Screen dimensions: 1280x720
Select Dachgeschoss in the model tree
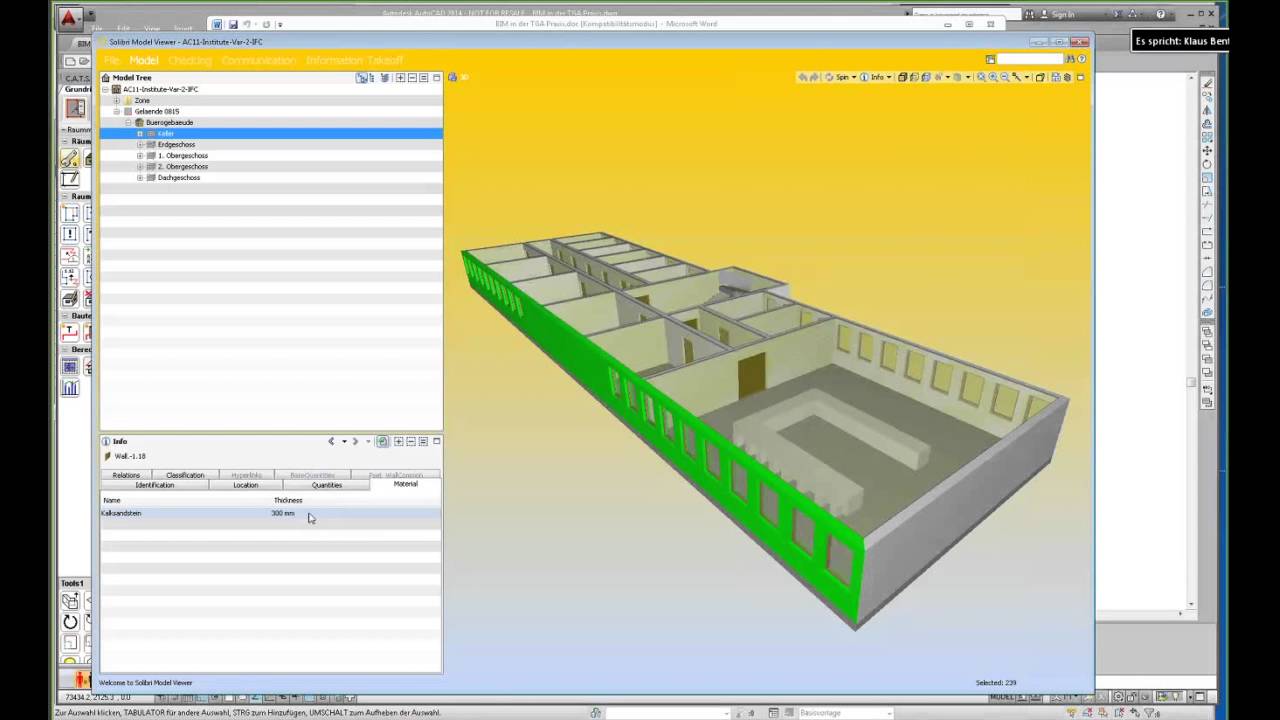[179, 177]
